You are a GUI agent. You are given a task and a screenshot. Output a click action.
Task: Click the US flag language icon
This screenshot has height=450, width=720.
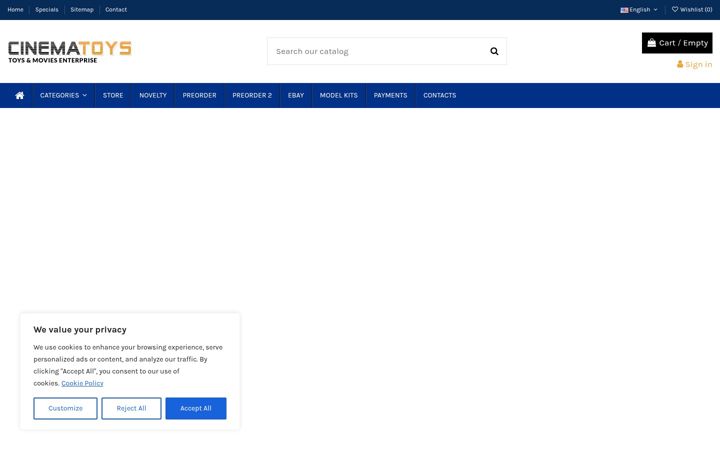(x=624, y=10)
